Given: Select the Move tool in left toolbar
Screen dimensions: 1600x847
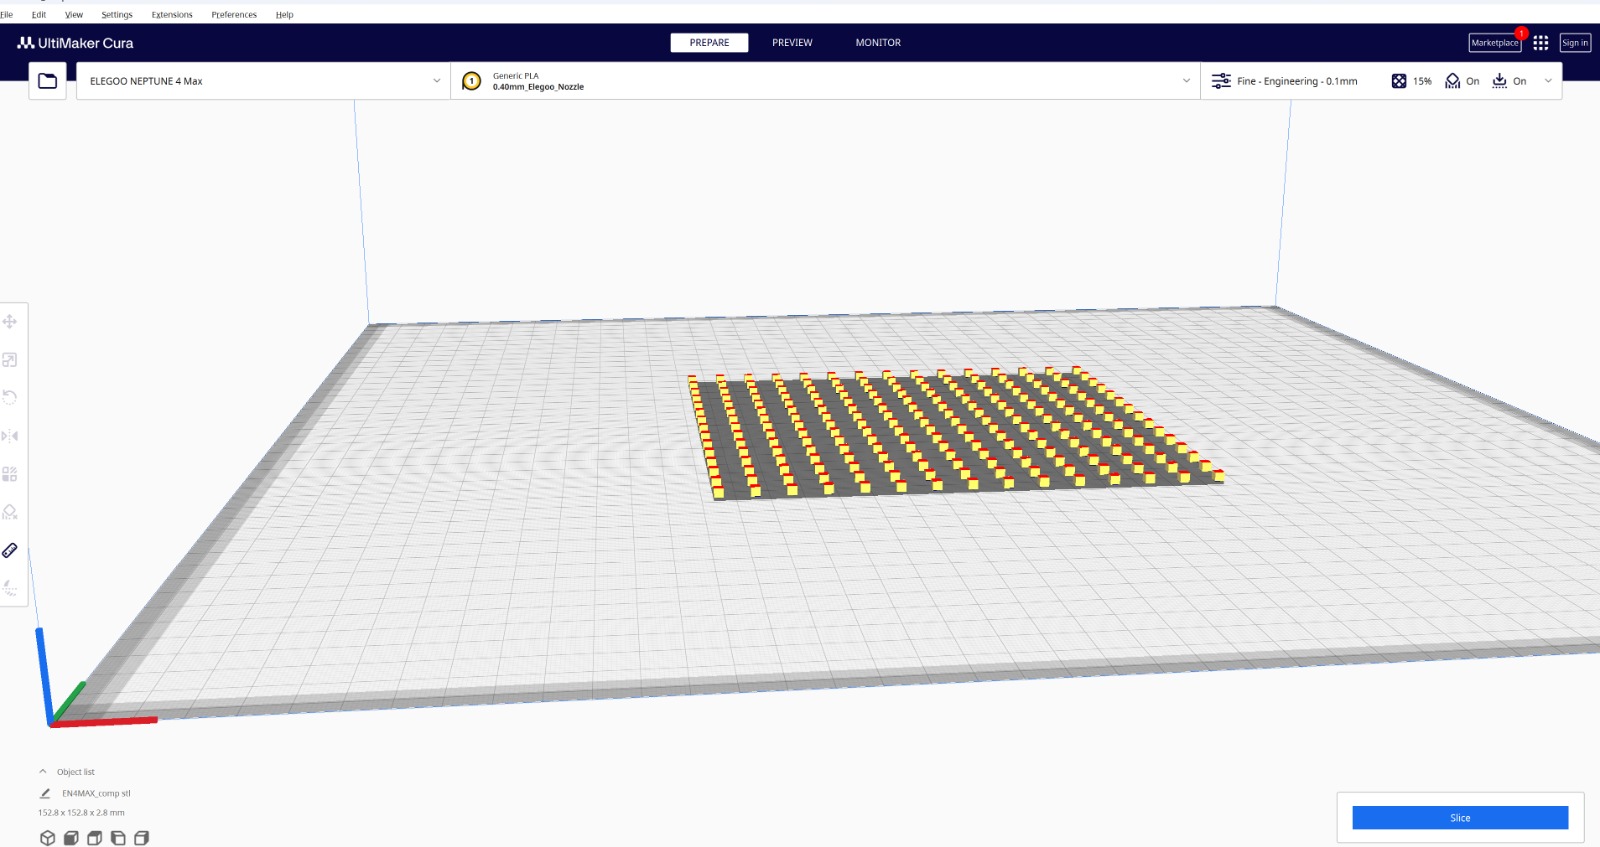Looking at the screenshot, I should (x=10, y=322).
